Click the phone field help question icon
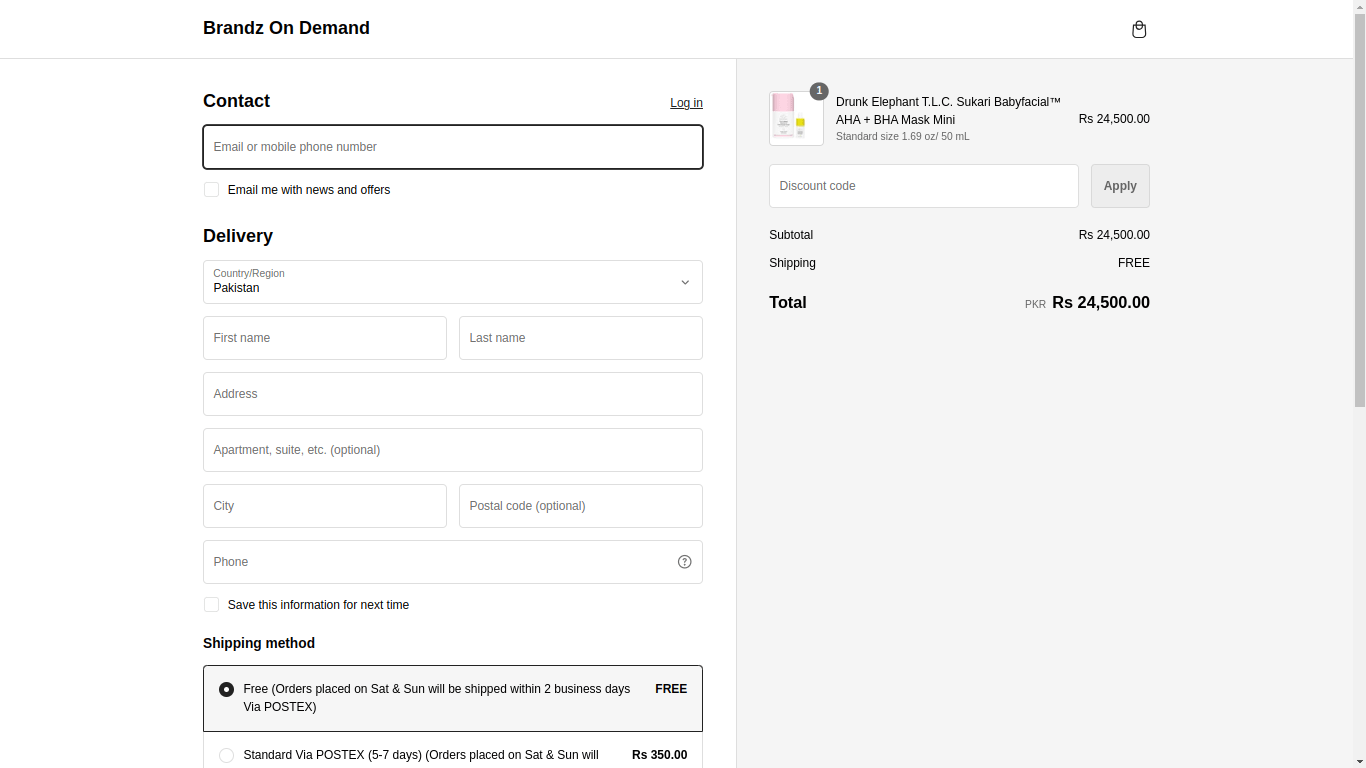This screenshot has width=1366, height=768. tap(684, 562)
